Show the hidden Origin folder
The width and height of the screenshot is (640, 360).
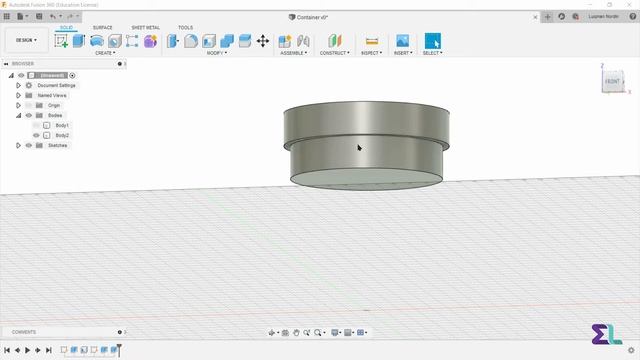tap(29, 105)
